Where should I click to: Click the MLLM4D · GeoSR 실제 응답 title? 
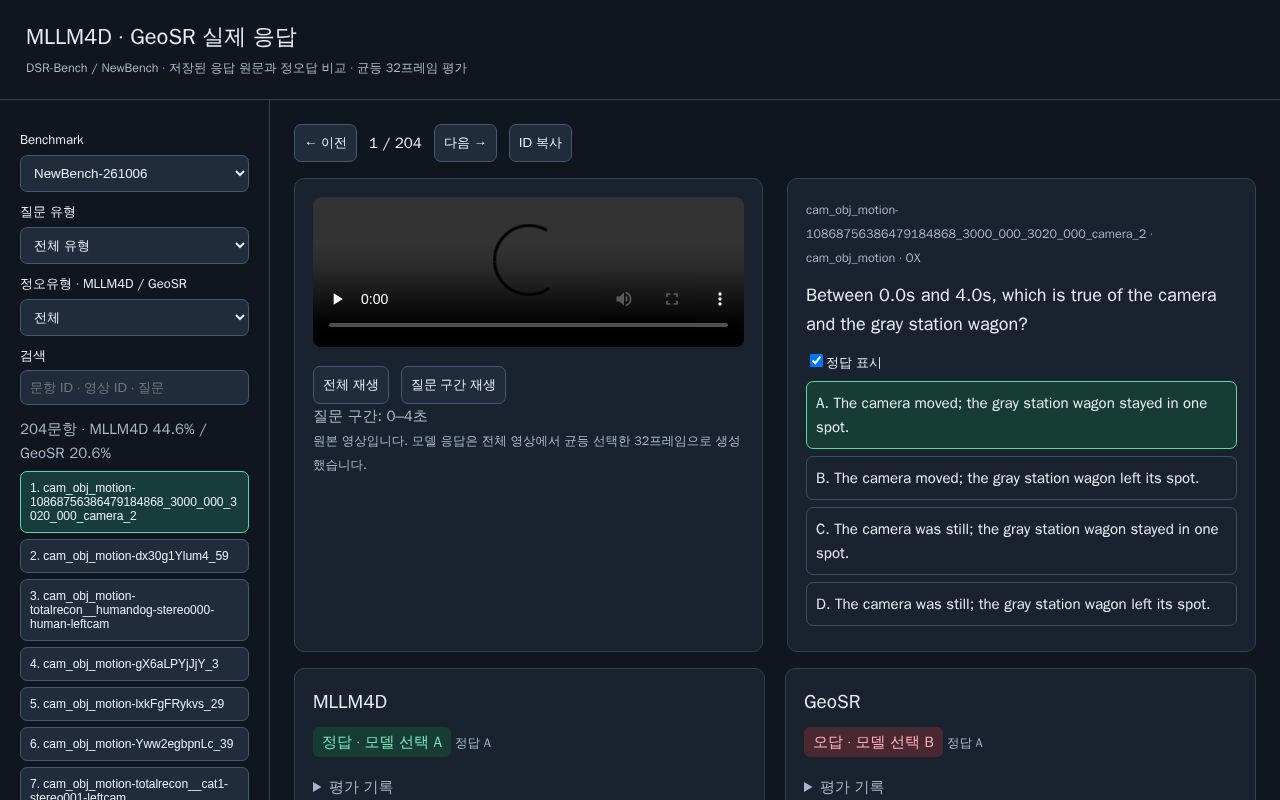[x=161, y=37]
